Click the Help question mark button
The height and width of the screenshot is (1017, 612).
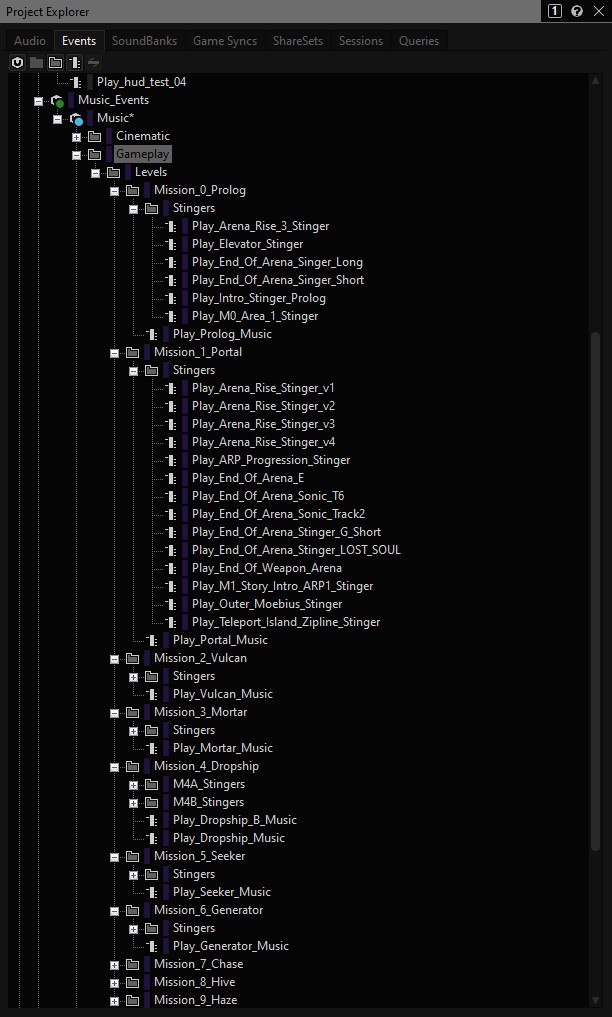(x=577, y=11)
